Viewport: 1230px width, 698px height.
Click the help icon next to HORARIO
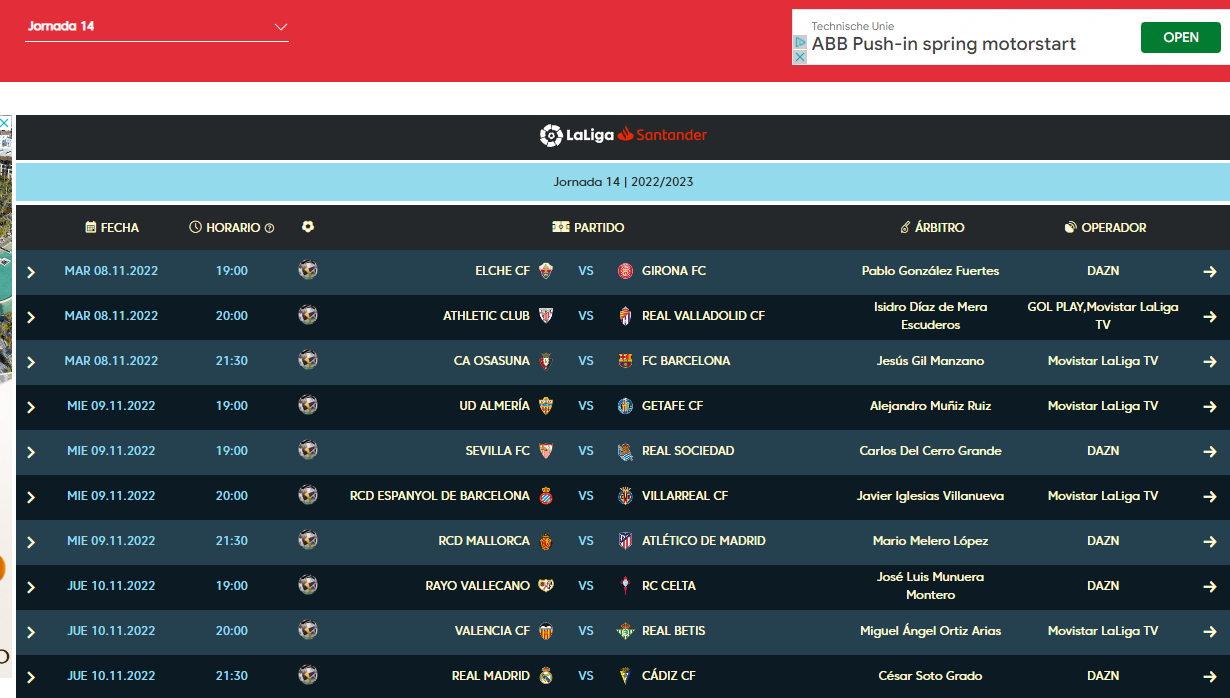[x=269, y=228]
